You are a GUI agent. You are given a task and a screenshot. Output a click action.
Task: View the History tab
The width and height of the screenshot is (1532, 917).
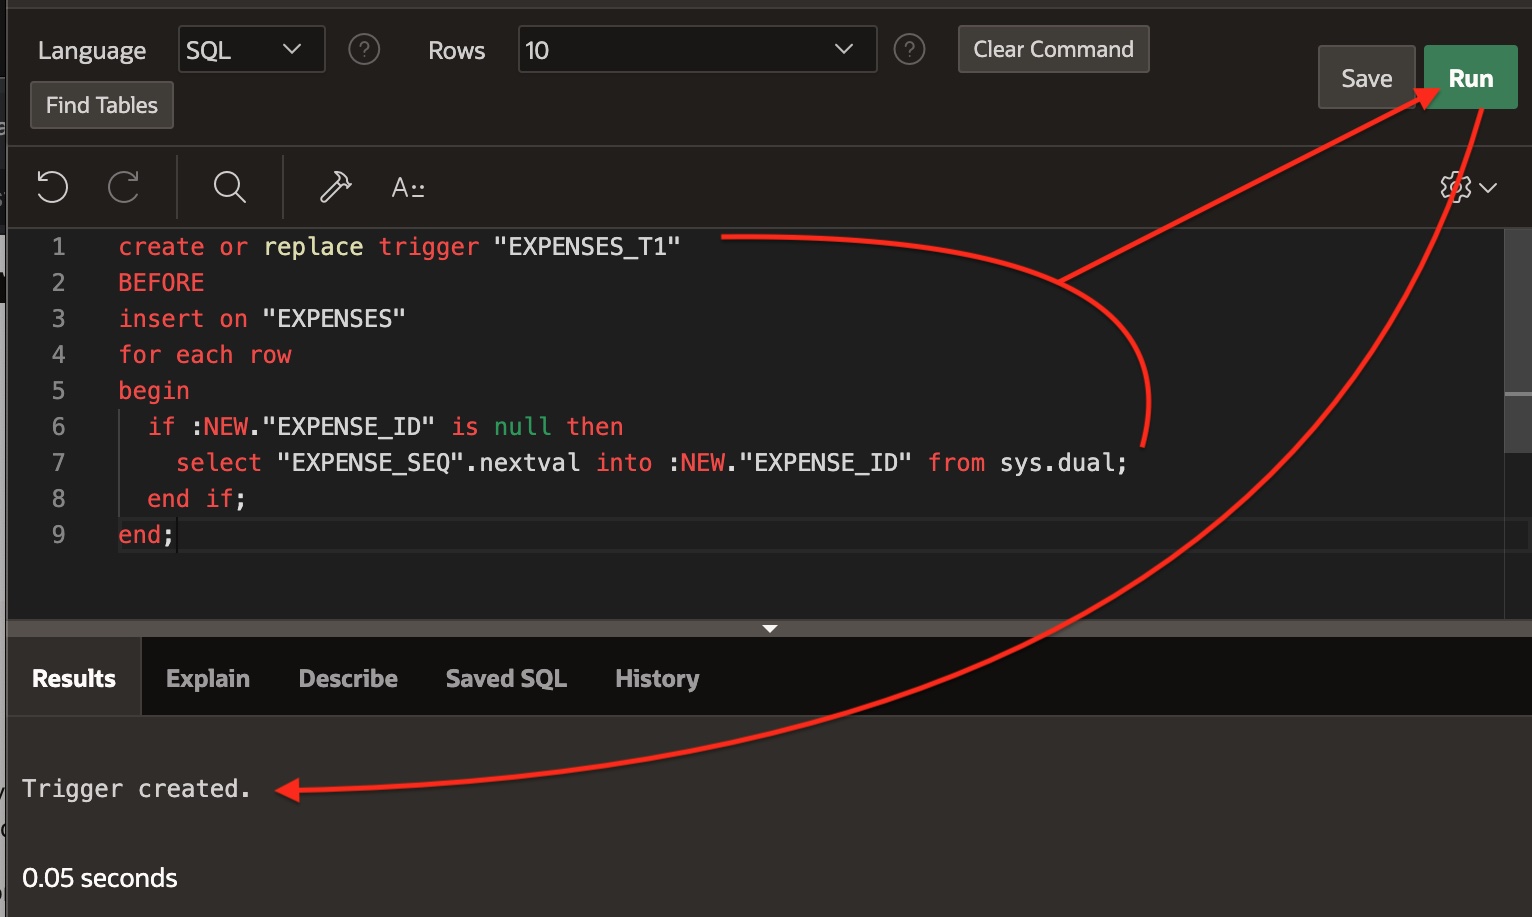(x=657, y=678)
